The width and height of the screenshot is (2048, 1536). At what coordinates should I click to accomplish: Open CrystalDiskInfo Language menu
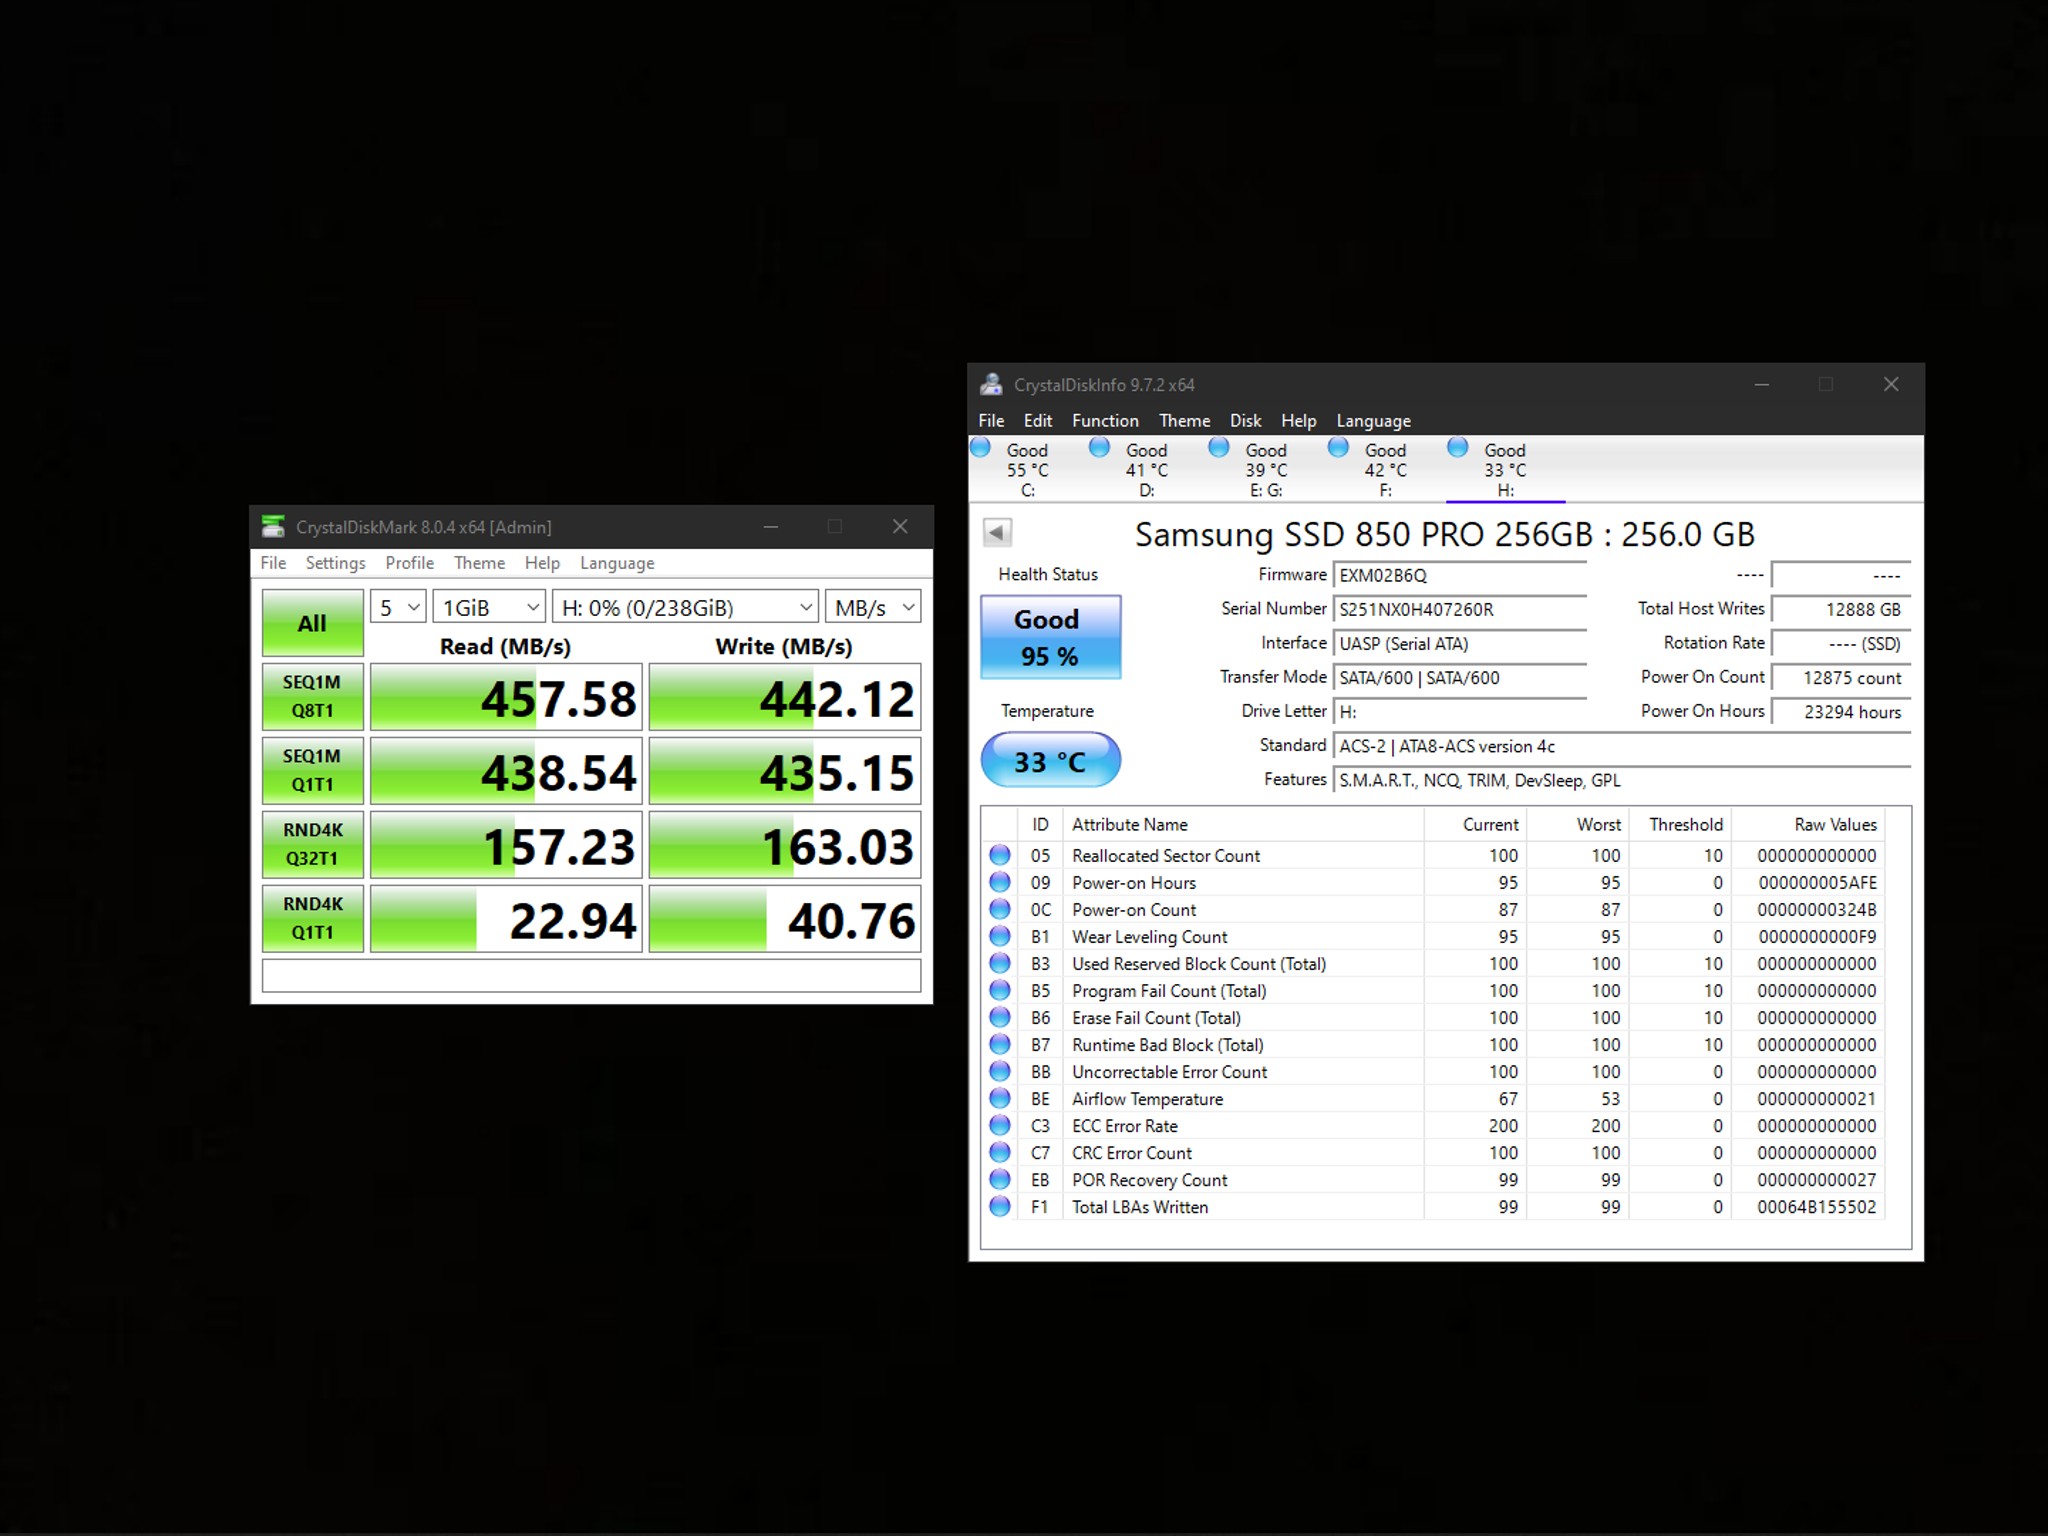click(x=1373, y=421)
